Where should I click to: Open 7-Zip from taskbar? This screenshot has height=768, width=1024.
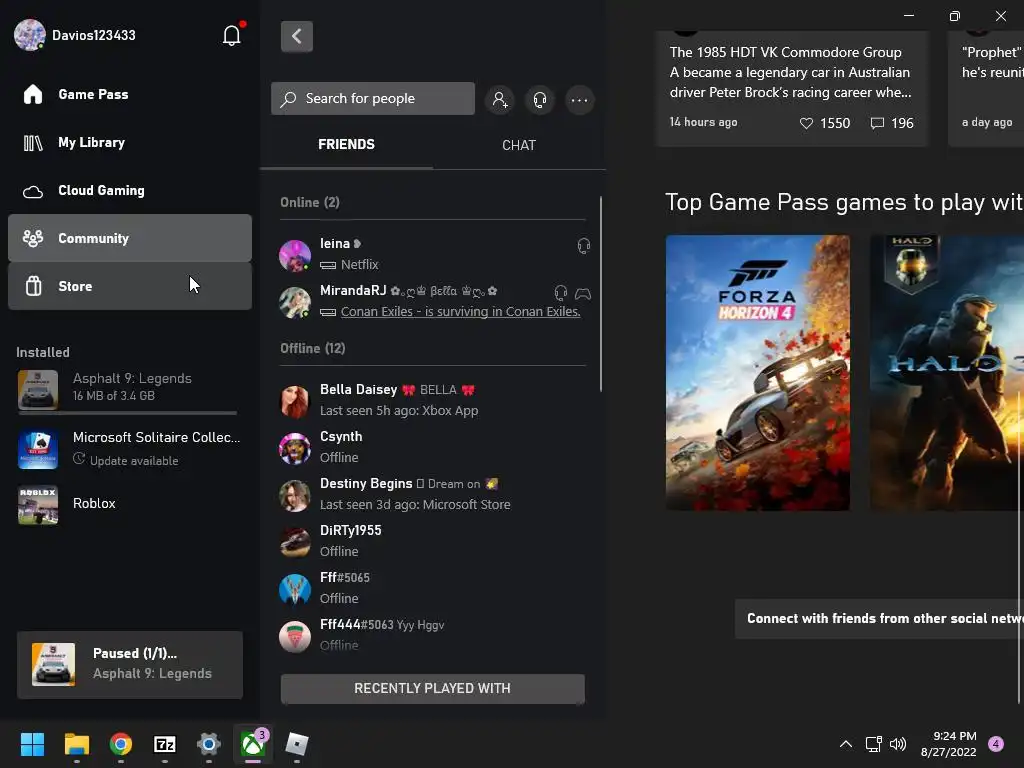click(165, 744)
